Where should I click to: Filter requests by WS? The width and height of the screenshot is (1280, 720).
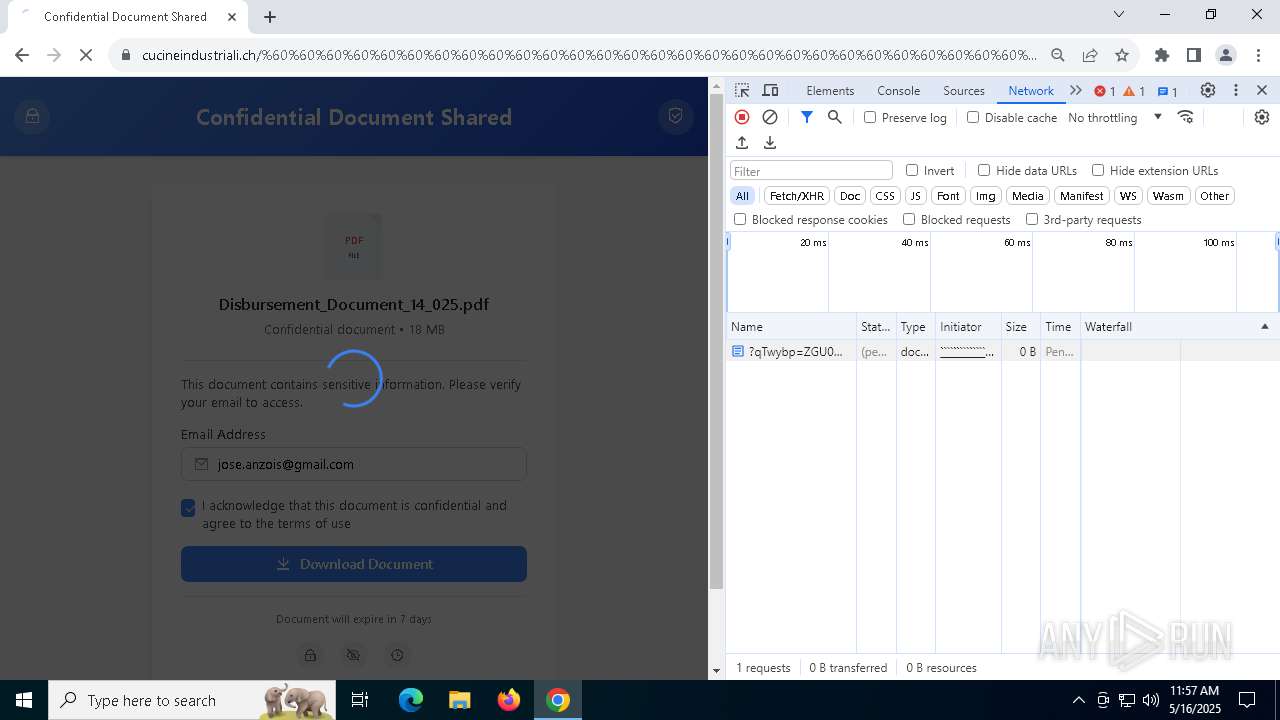(1128, 196)
